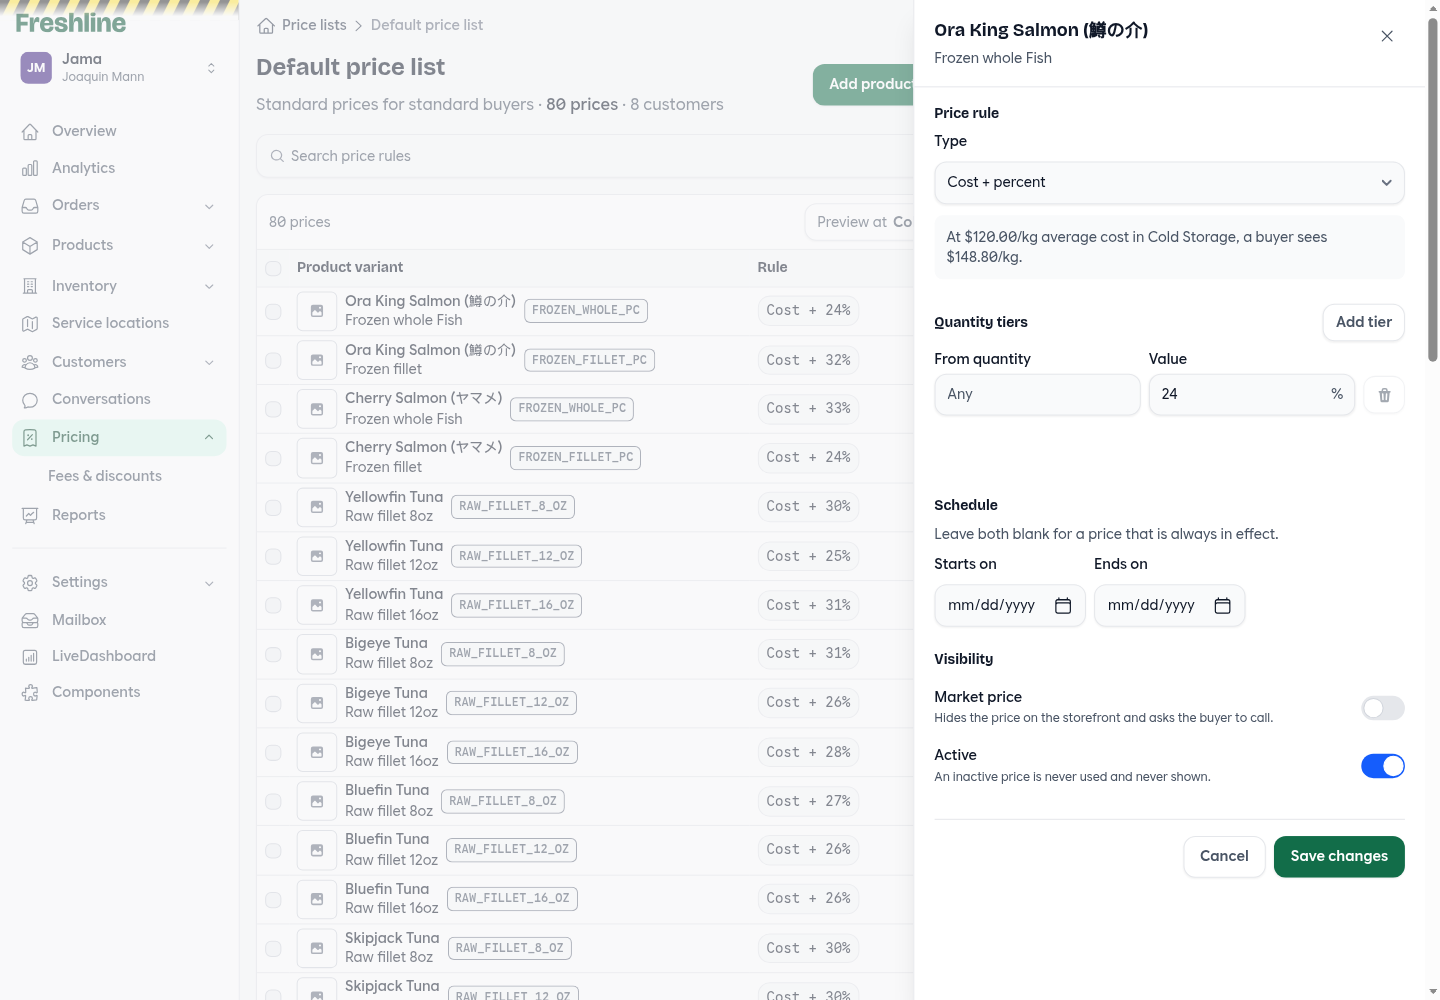Open the price rule Type dropdown
Screen dimensions: 1440x1000
click(x=1169, y=183)
